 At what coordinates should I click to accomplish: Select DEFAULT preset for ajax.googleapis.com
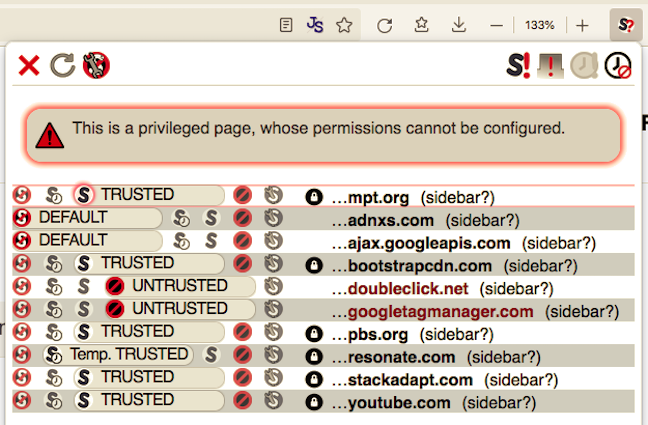click(87, 240)
